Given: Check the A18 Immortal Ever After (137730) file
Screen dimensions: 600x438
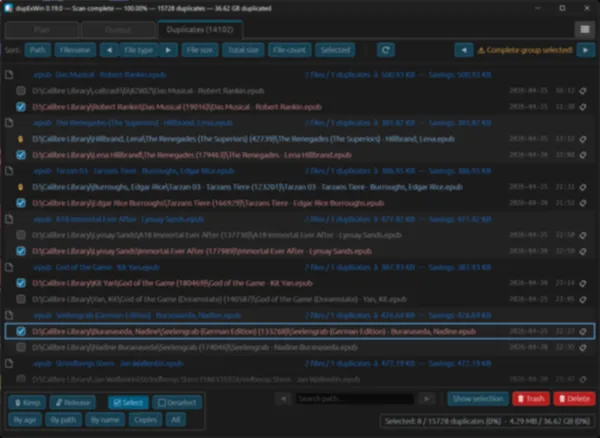Looking at the screenshot, I should [21, 235].
